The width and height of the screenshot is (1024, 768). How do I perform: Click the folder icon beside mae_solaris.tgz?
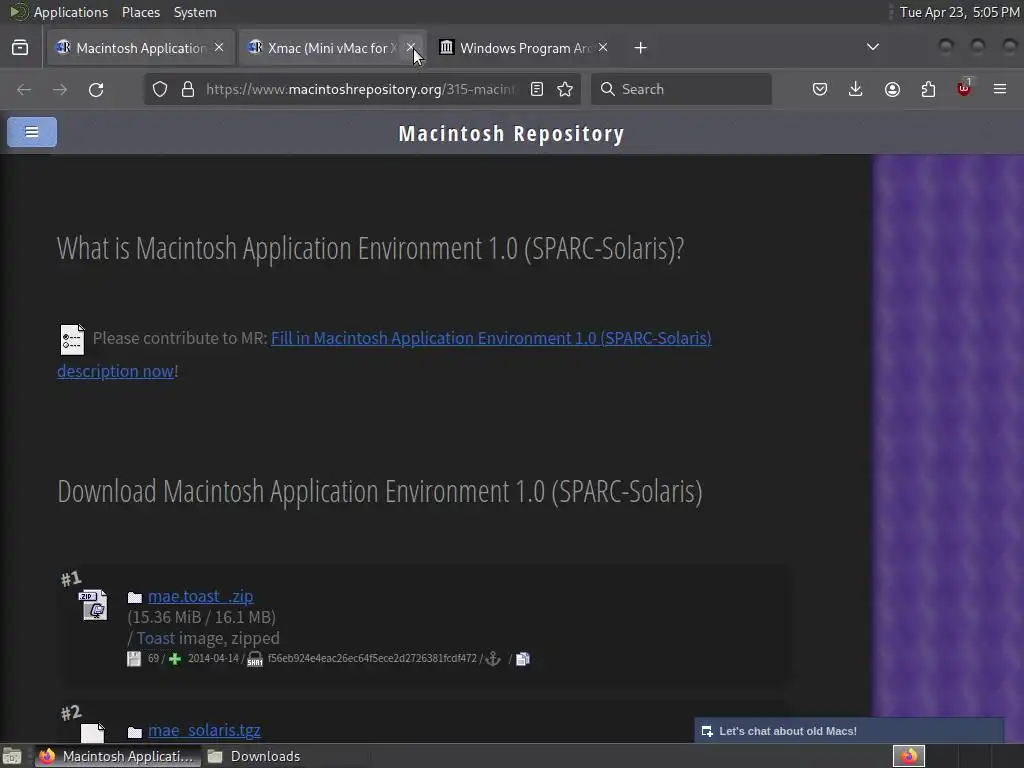pos(135,732)
